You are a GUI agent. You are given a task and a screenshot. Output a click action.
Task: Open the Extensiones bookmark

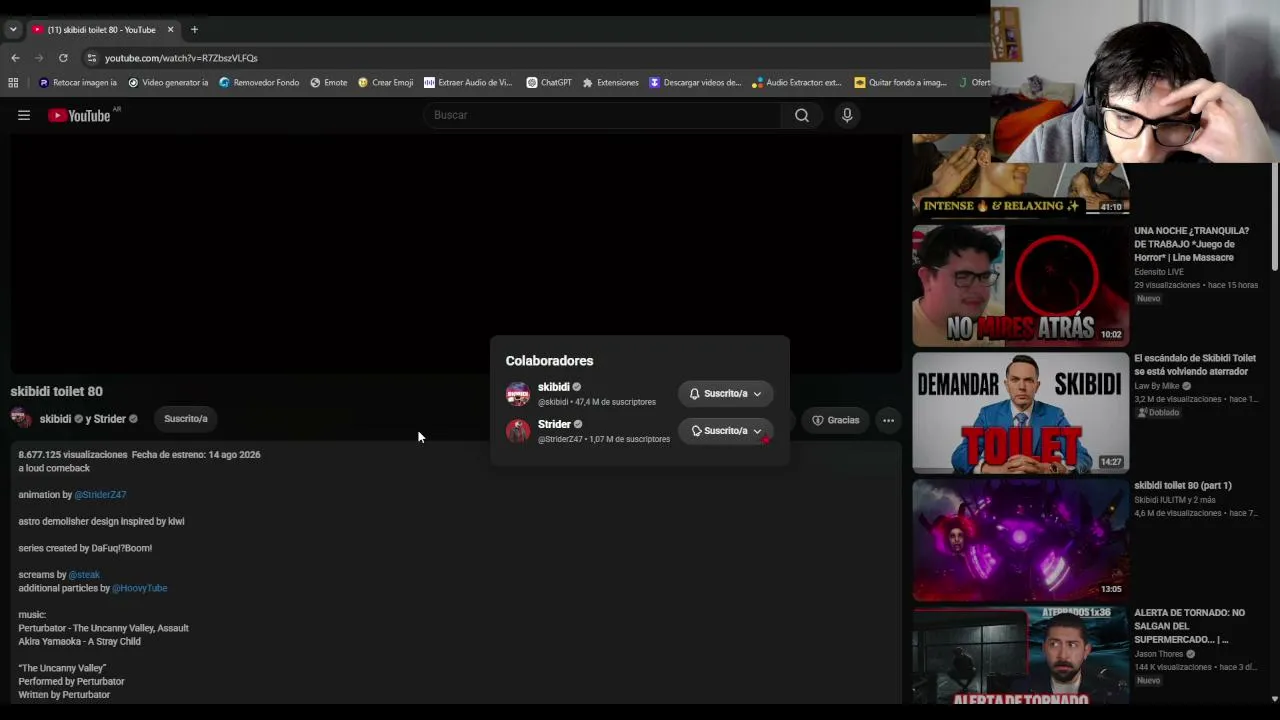[x=610, y=83]
